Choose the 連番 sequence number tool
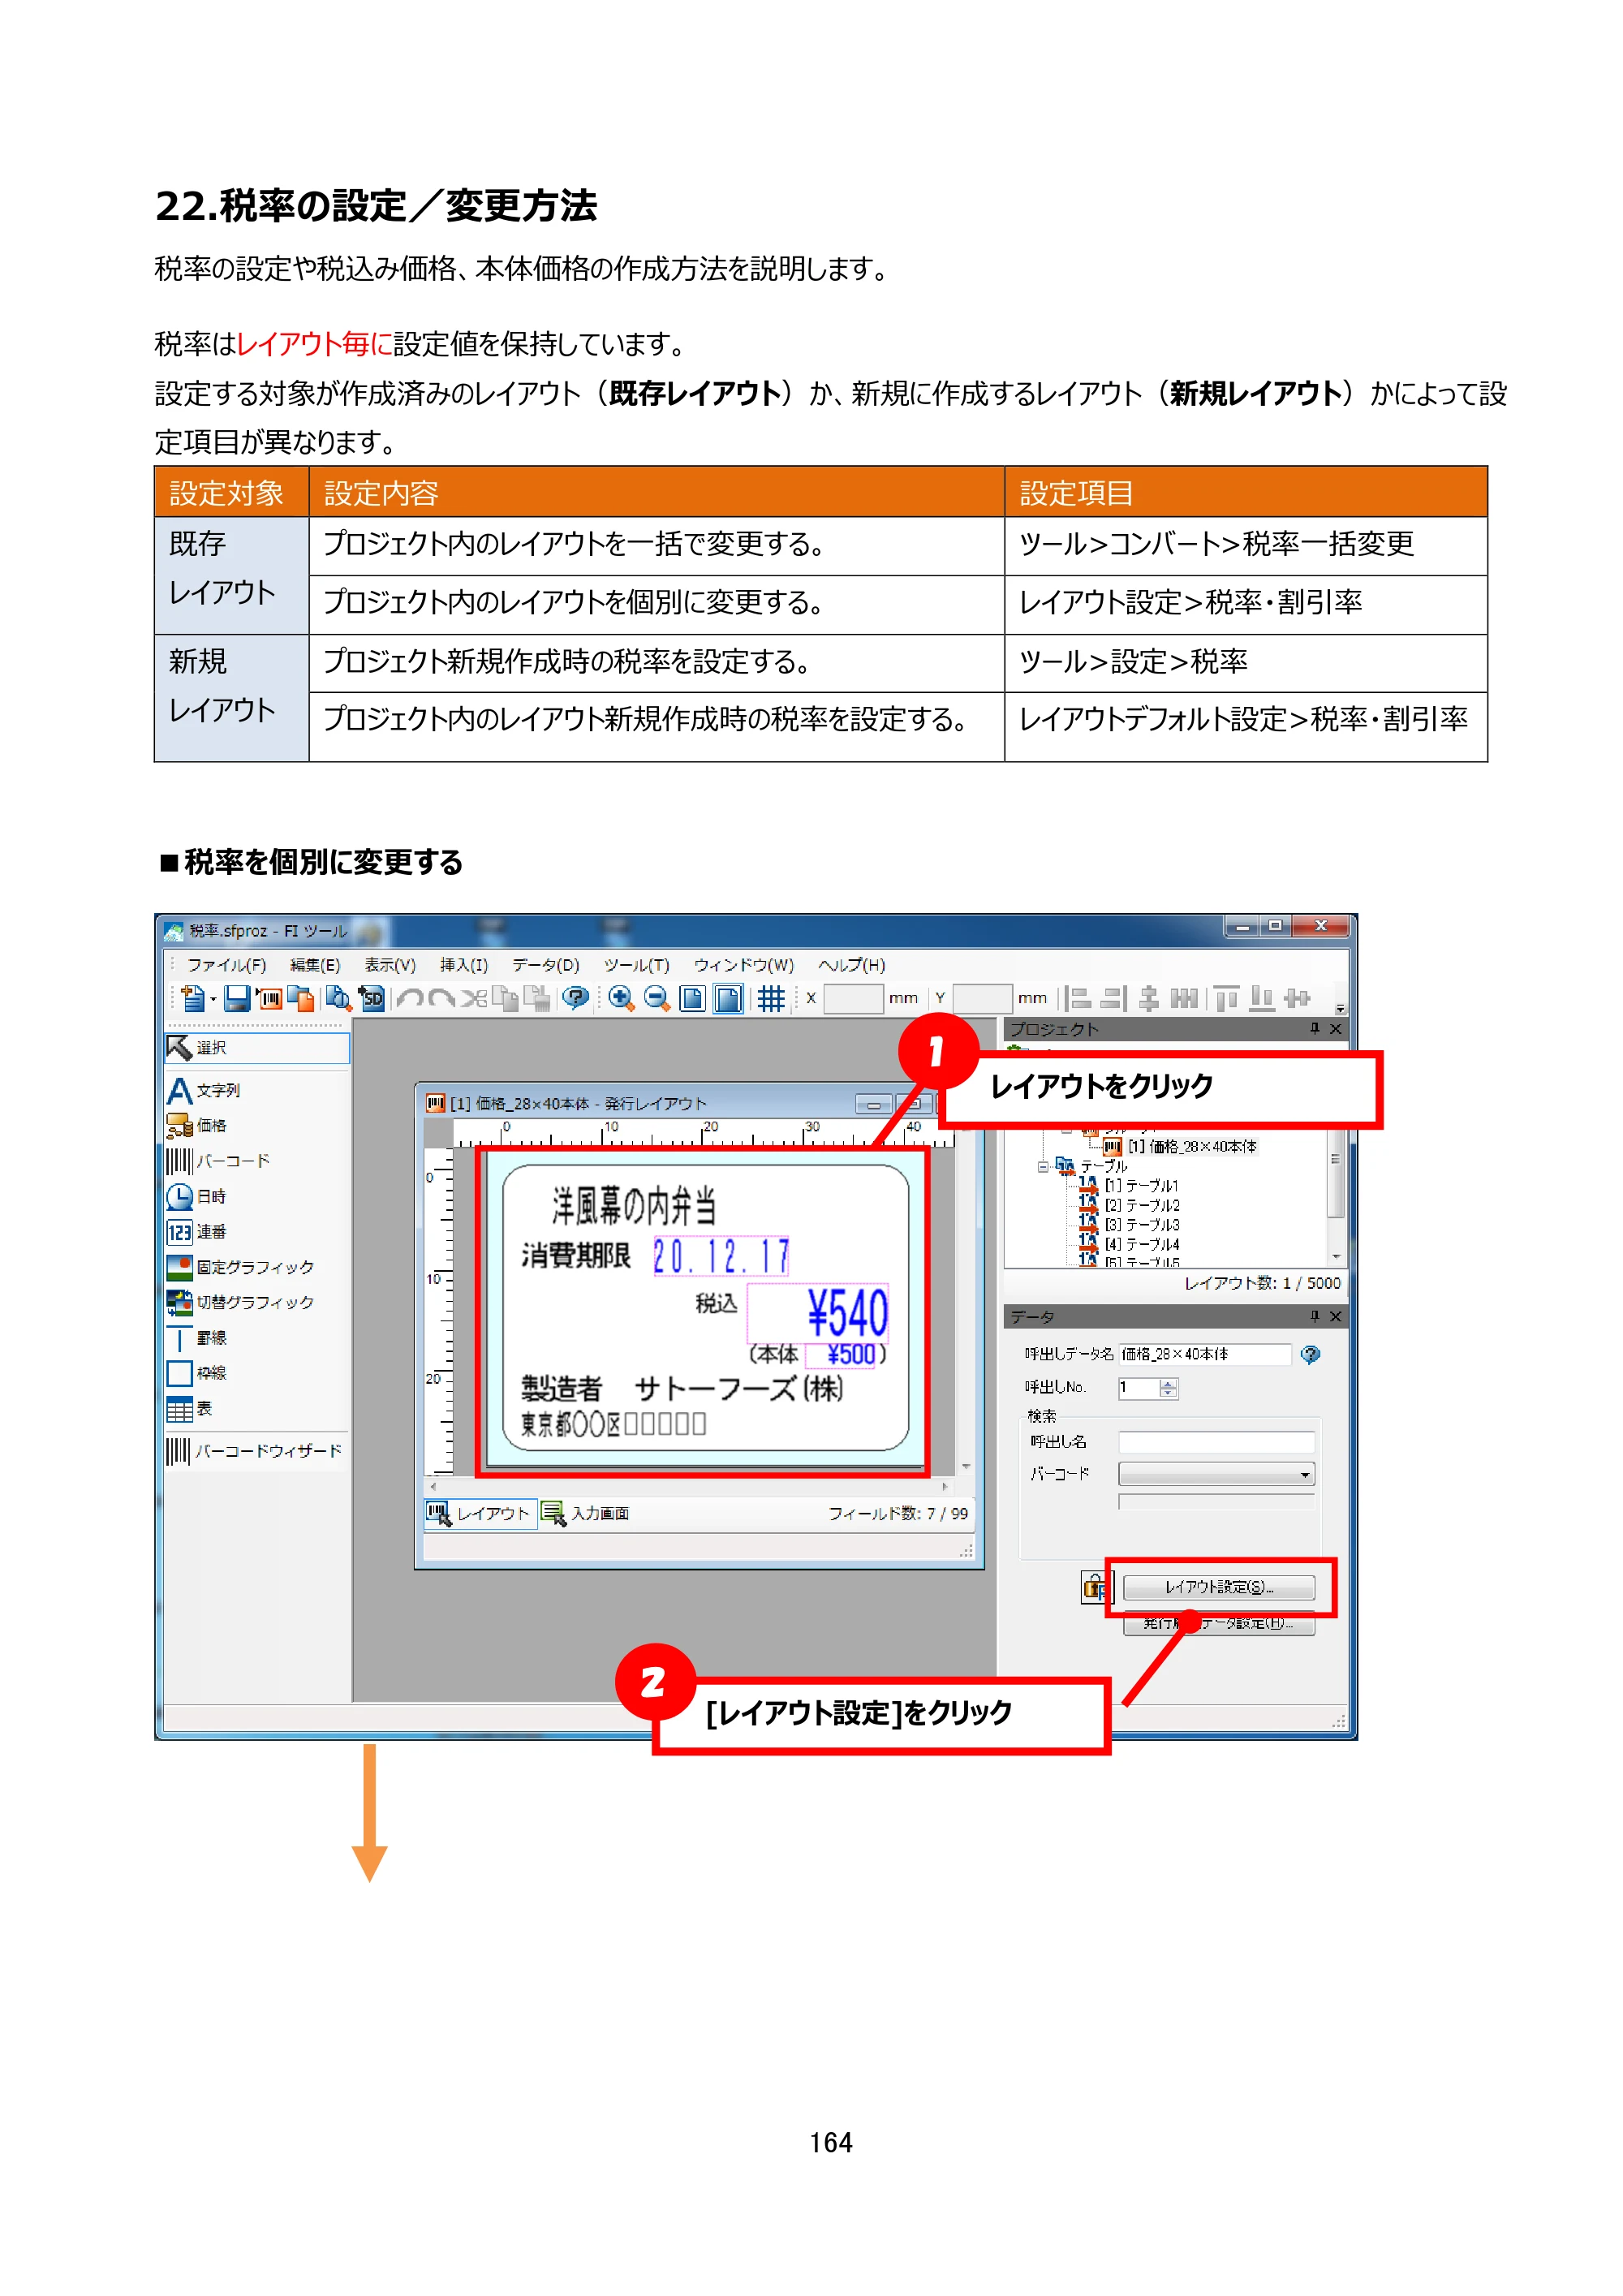This screenshot has height=2296, width=1623. tap(197, 1231)
